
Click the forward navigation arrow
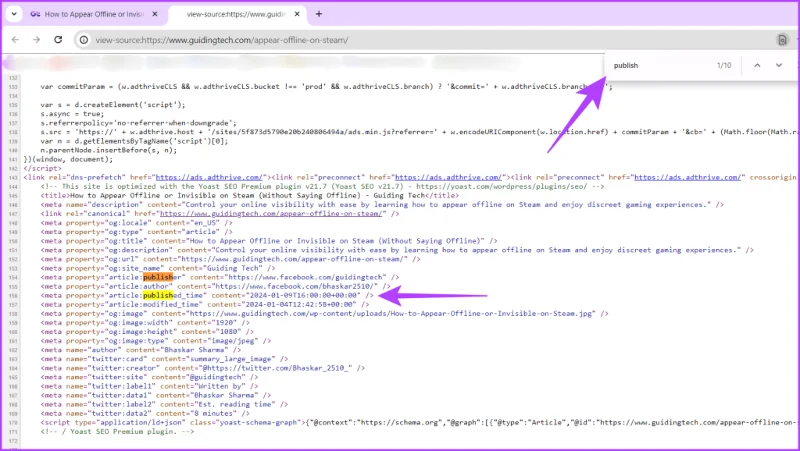[36, 40]
